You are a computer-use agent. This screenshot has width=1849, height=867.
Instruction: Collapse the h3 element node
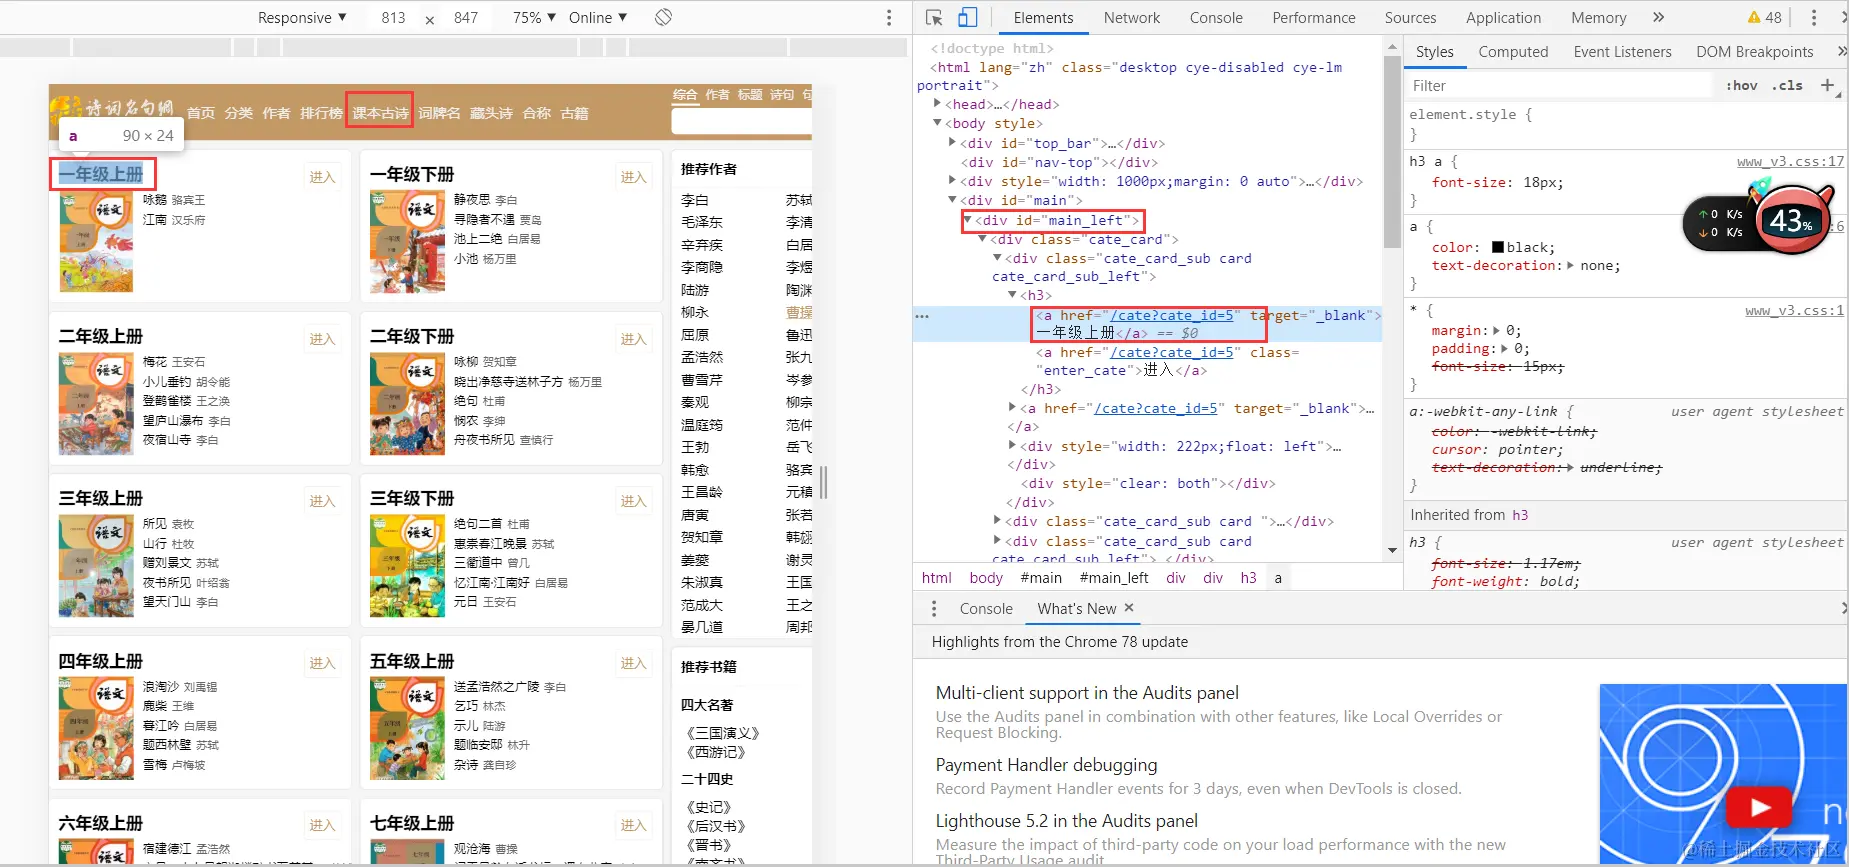pos(1012,295)
